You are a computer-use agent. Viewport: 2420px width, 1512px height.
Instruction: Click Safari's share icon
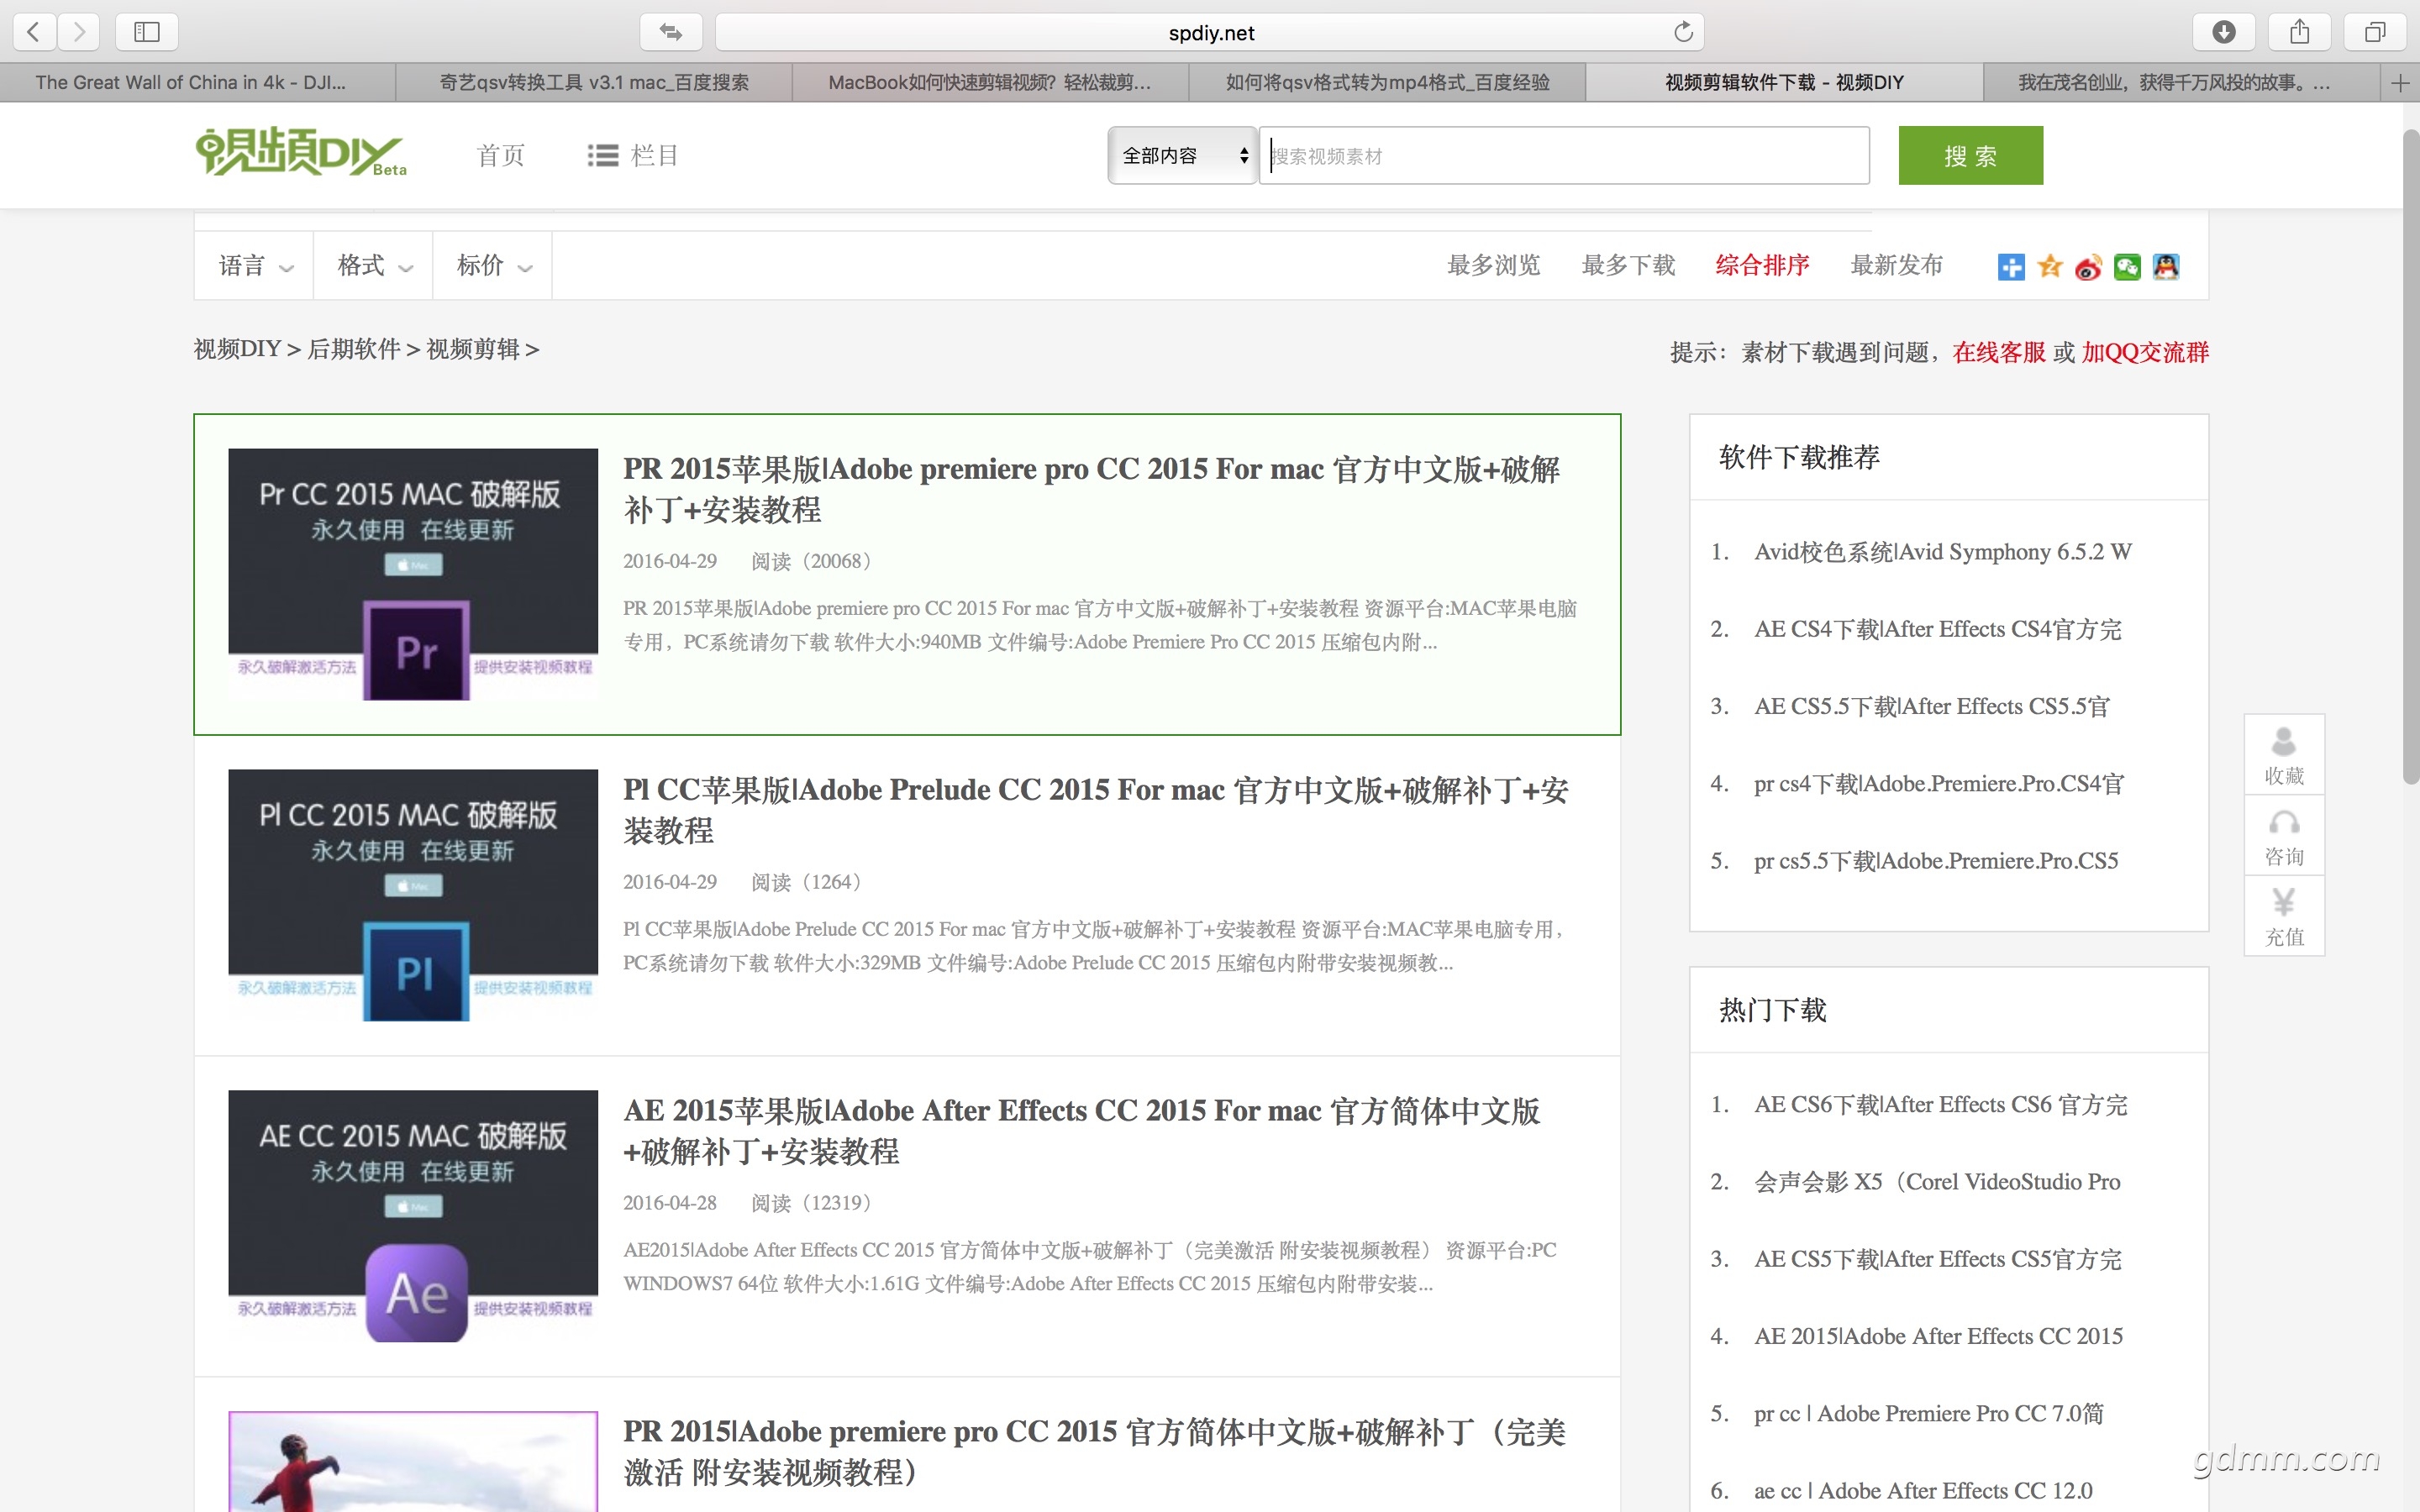tap(2300, 32)
